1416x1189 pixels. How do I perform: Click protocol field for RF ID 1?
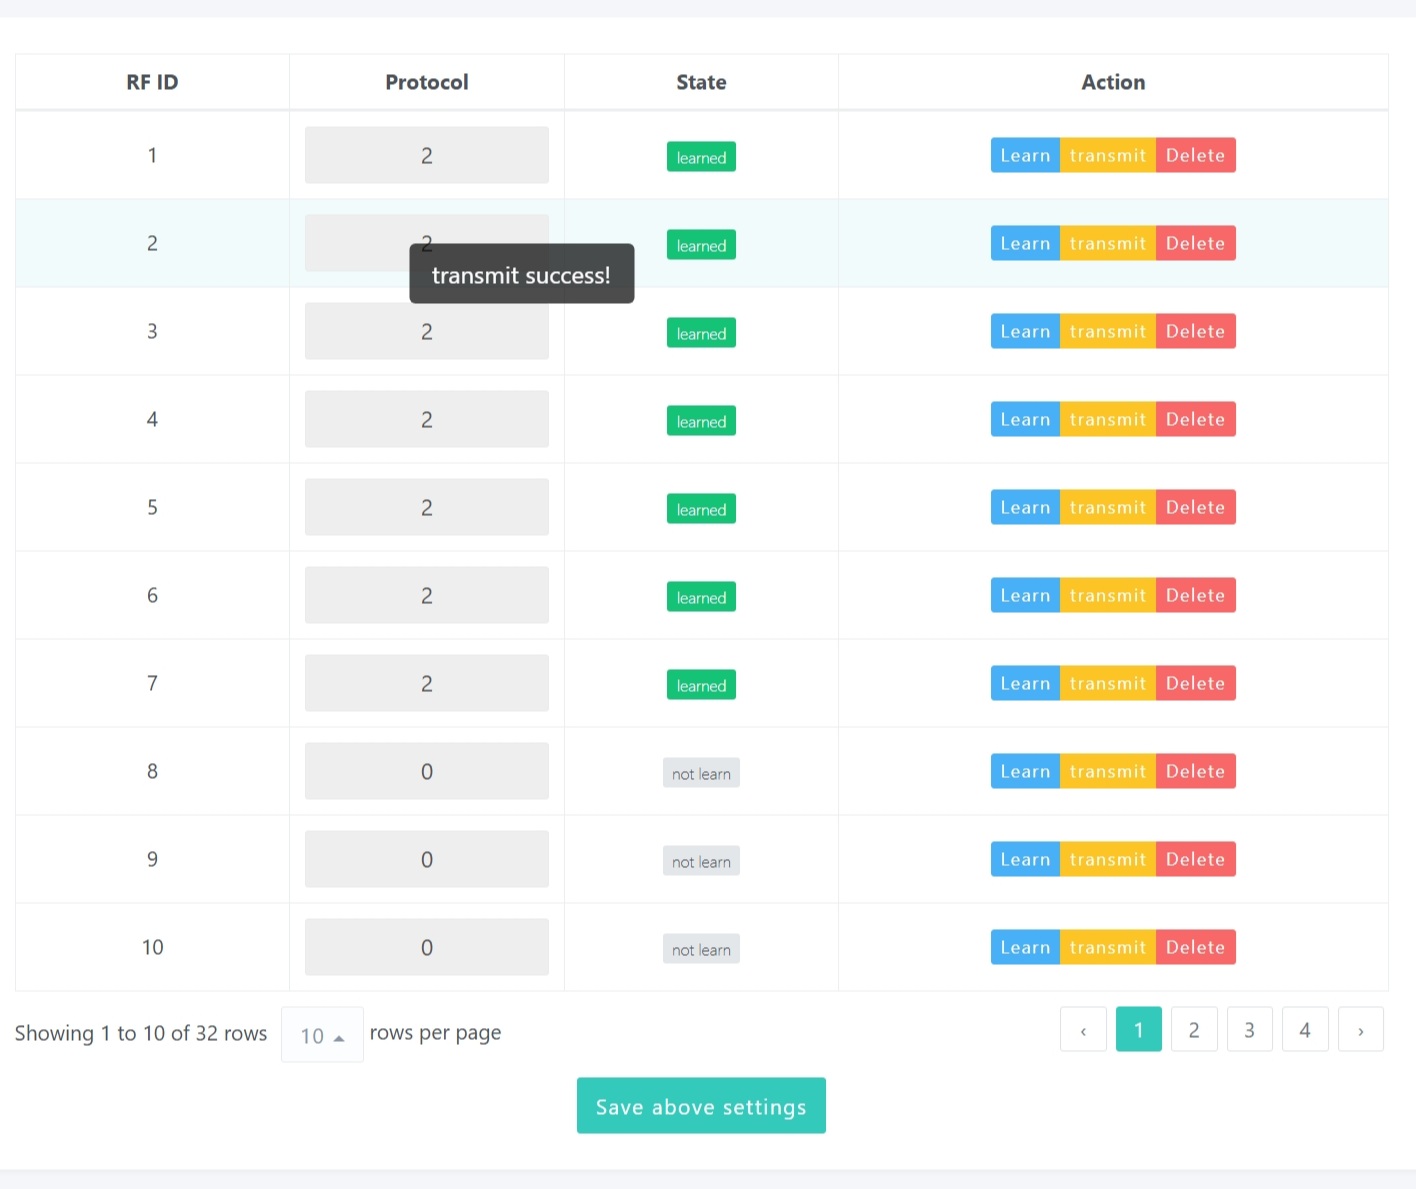[x=426, y=155]
